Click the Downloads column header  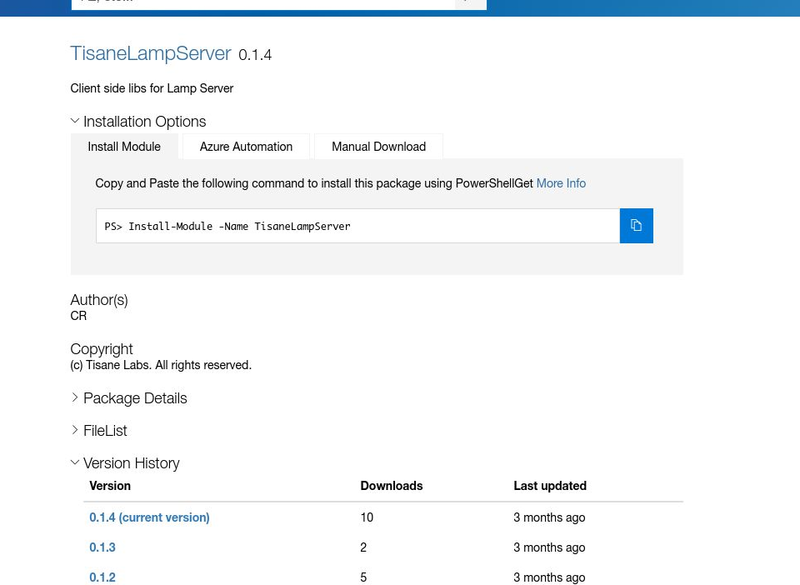[x=391, y=486]
